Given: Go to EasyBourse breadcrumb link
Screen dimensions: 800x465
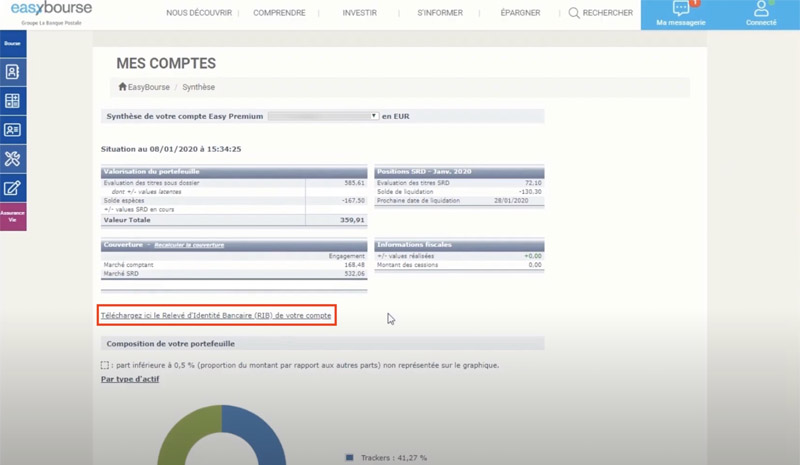Looking at the screenshot, I should 148,87.
